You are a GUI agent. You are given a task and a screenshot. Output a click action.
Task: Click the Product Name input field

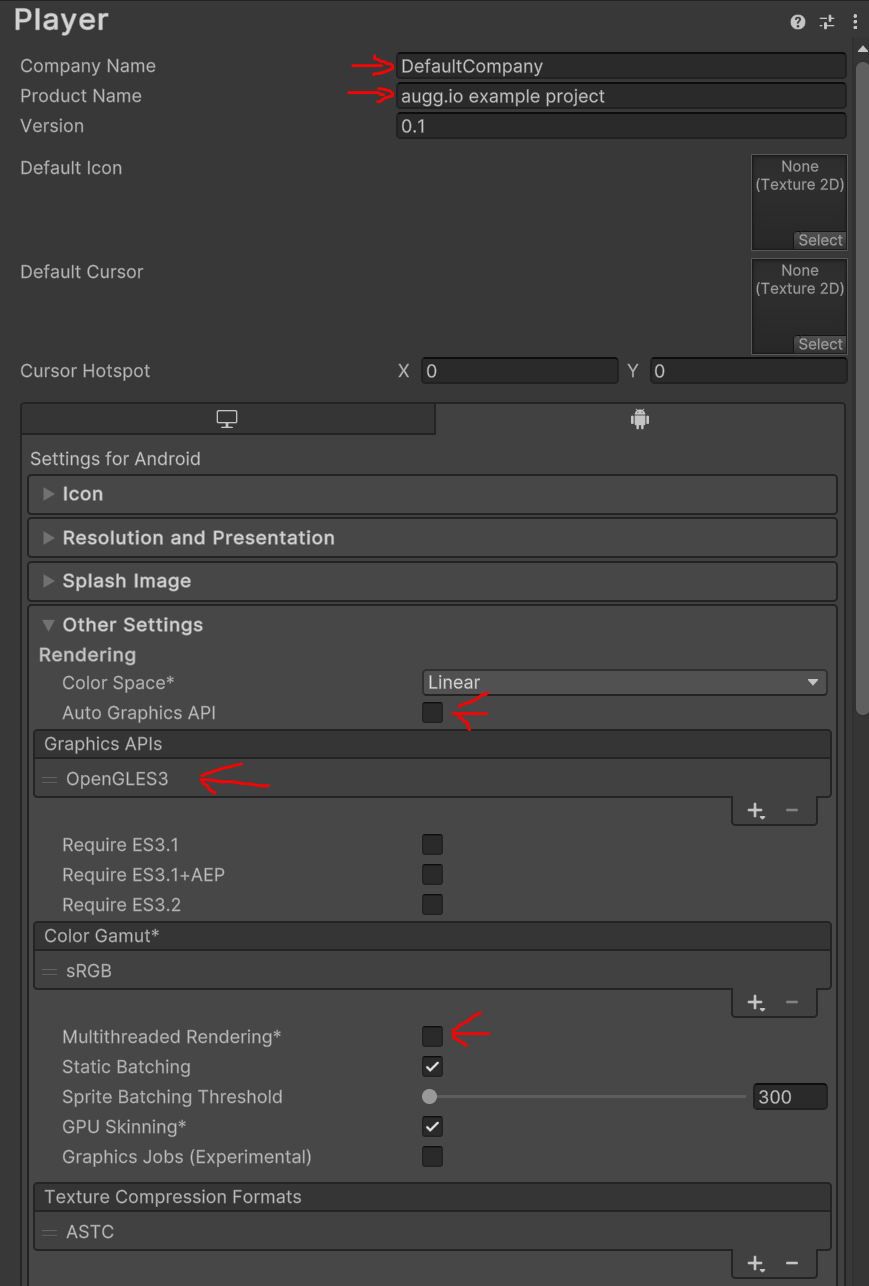point(620,96)
